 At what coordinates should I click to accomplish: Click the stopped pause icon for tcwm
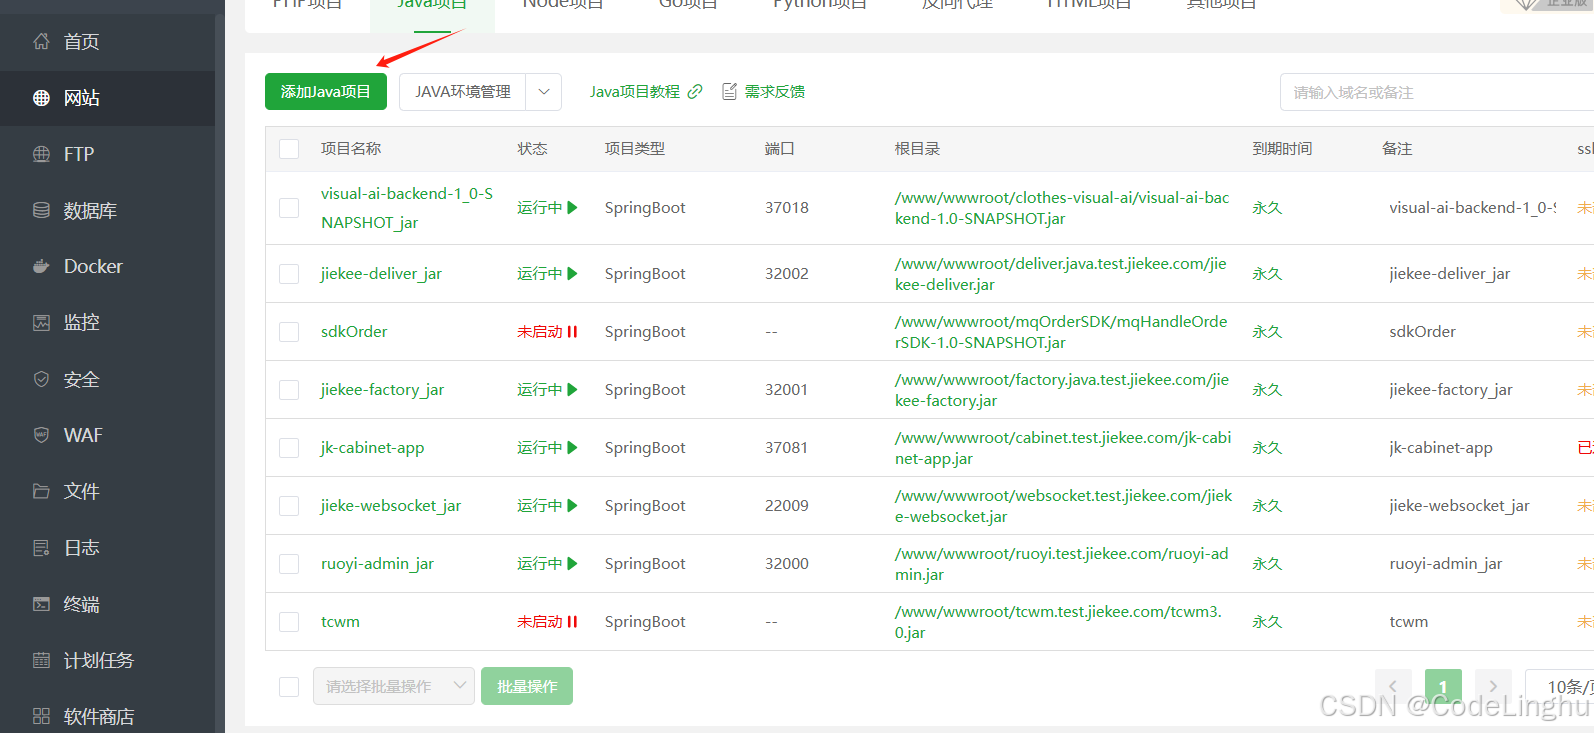click(573, 621)
